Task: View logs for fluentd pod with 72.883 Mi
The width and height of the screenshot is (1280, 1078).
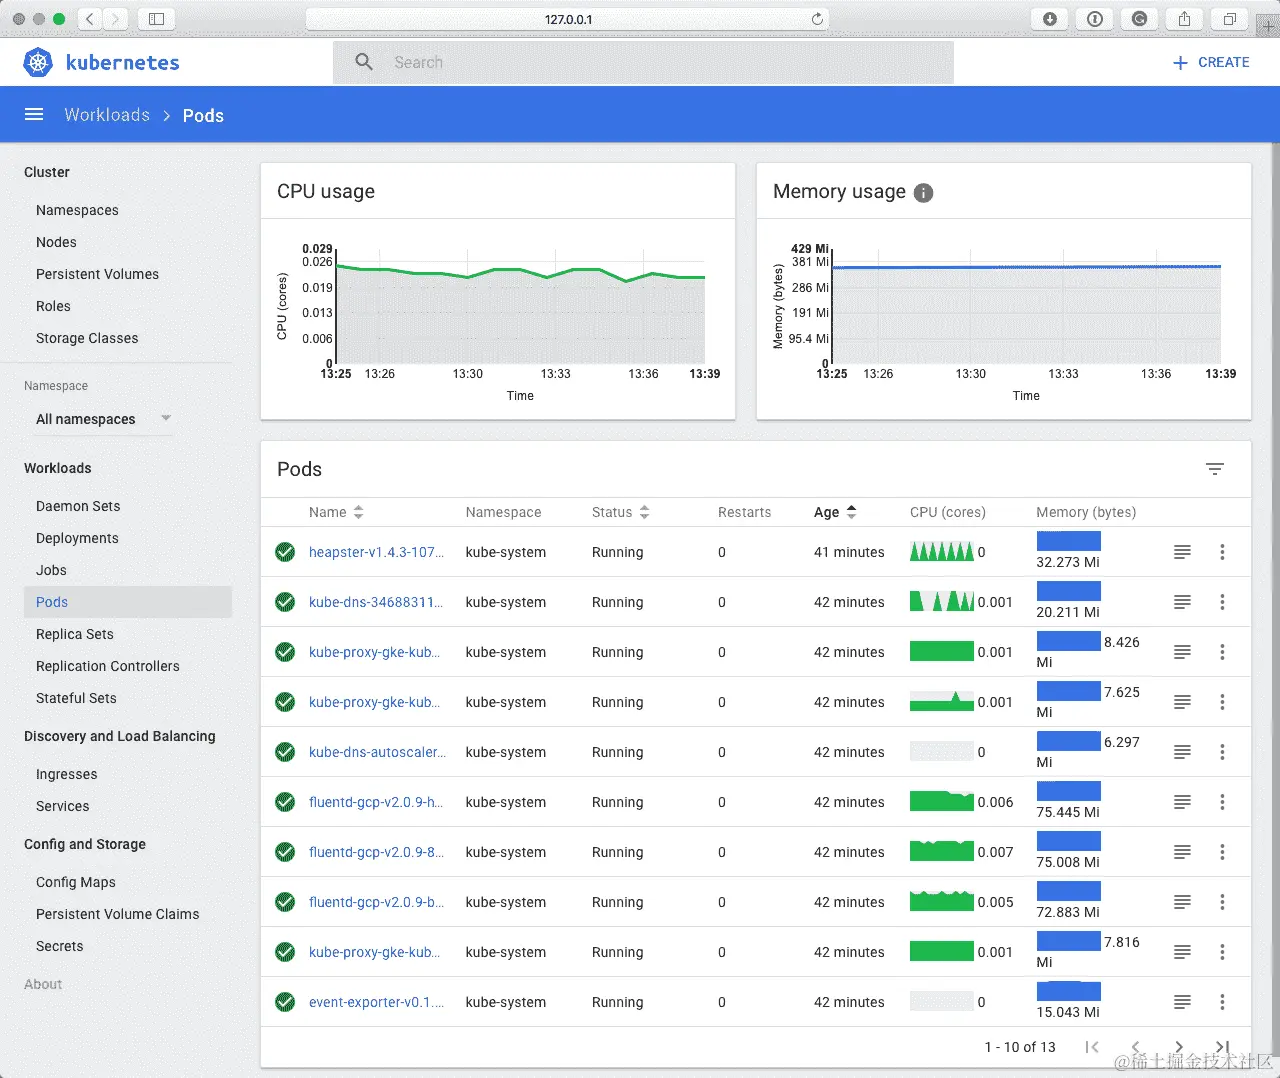Action: (1182, 902)
